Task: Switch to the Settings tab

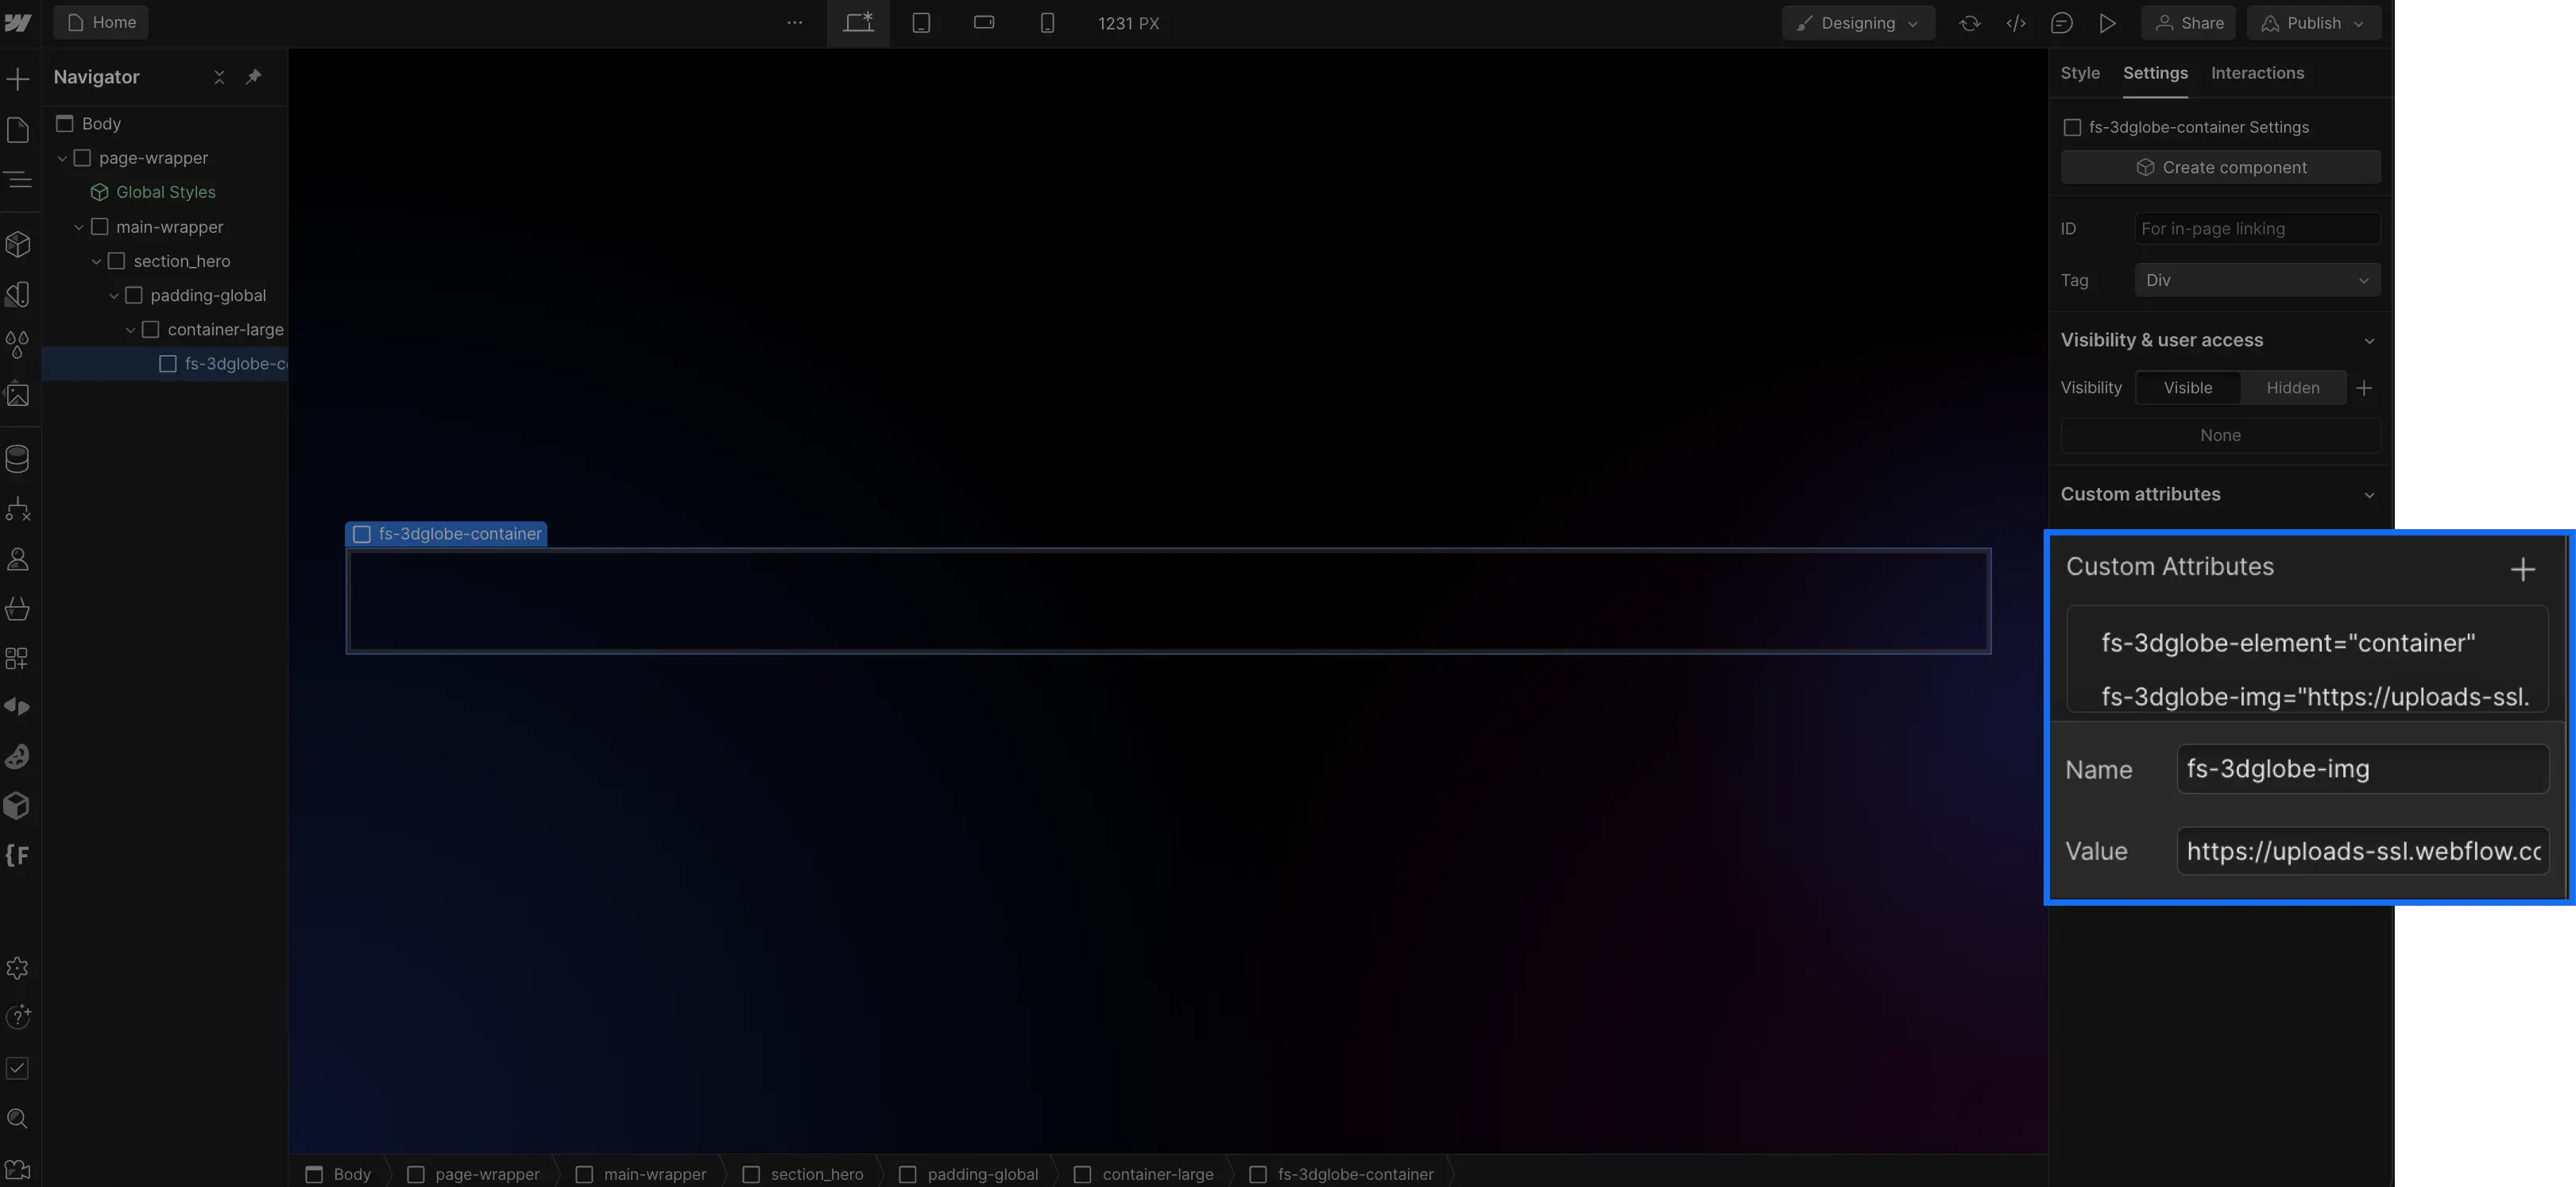Action: coord(2155,73)
